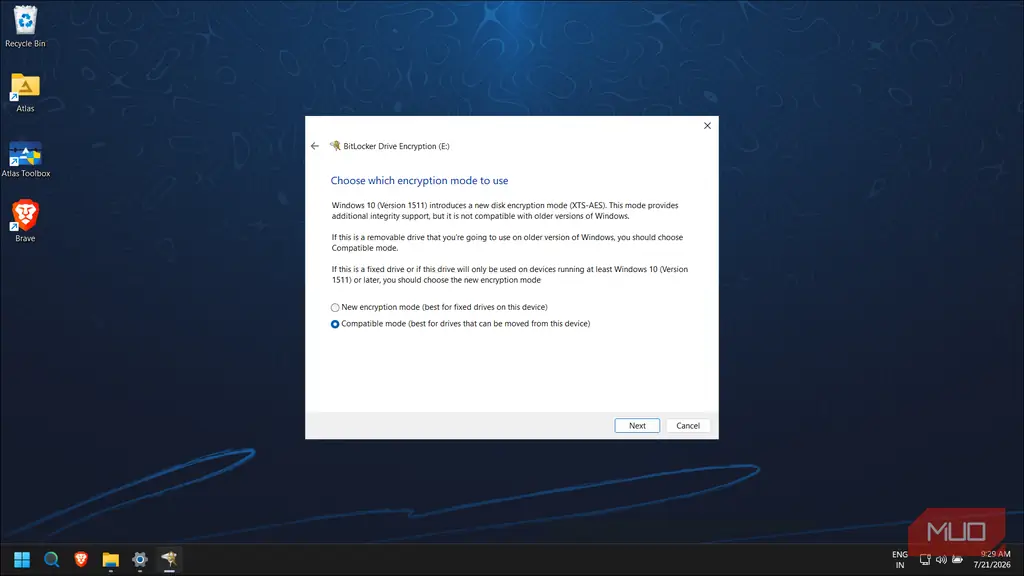This screenshot has width=1024, height=576.
Task: Click paragraph starting Windows 10 (Version 1511) introduces
Action: tap(505, 210)
